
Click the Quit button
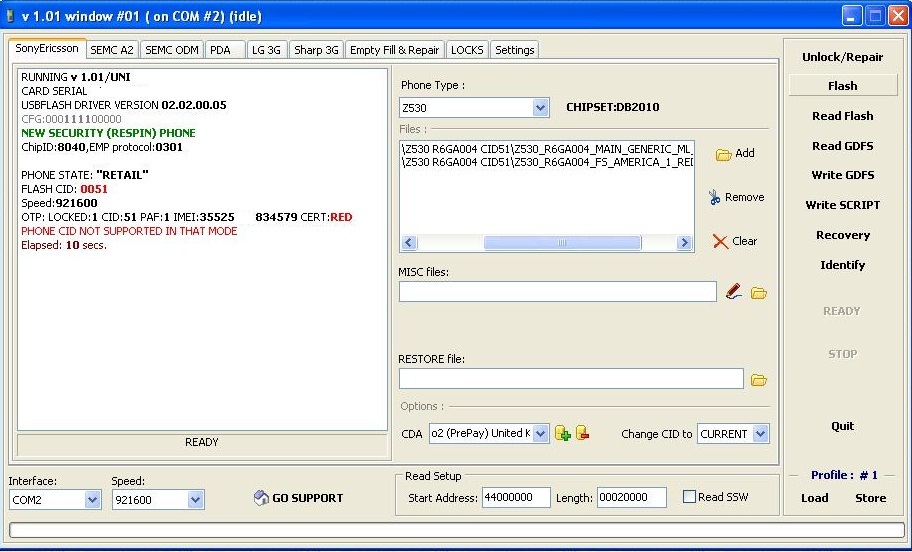tap(842, 426)
